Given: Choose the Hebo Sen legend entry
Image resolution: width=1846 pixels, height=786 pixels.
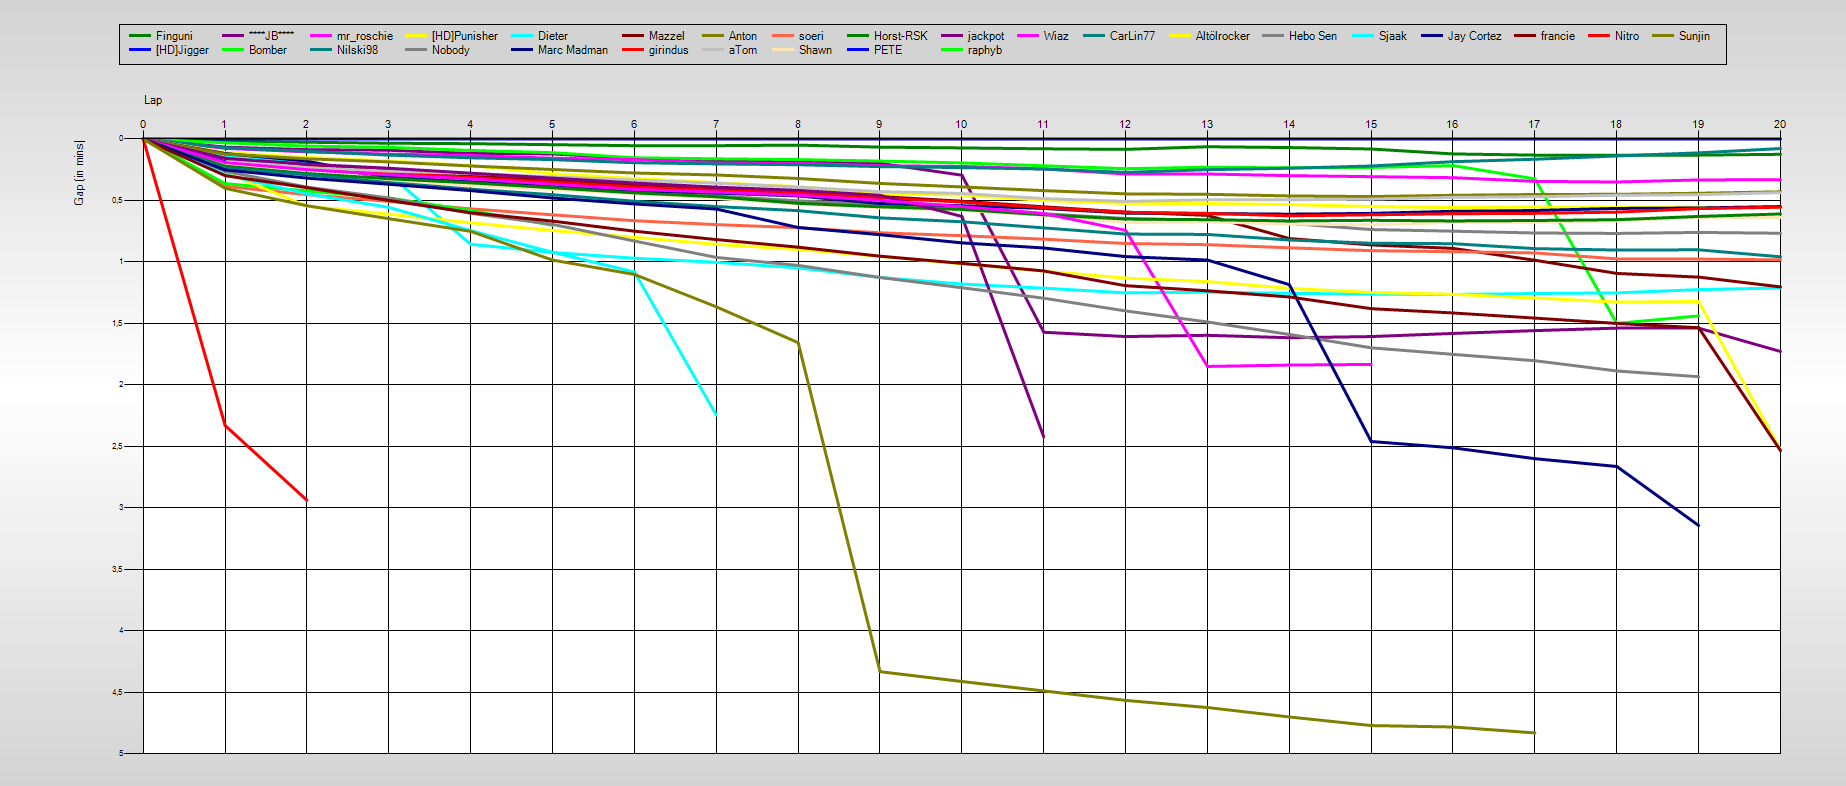Looking at the screenshot, I should pos(1312,36).
